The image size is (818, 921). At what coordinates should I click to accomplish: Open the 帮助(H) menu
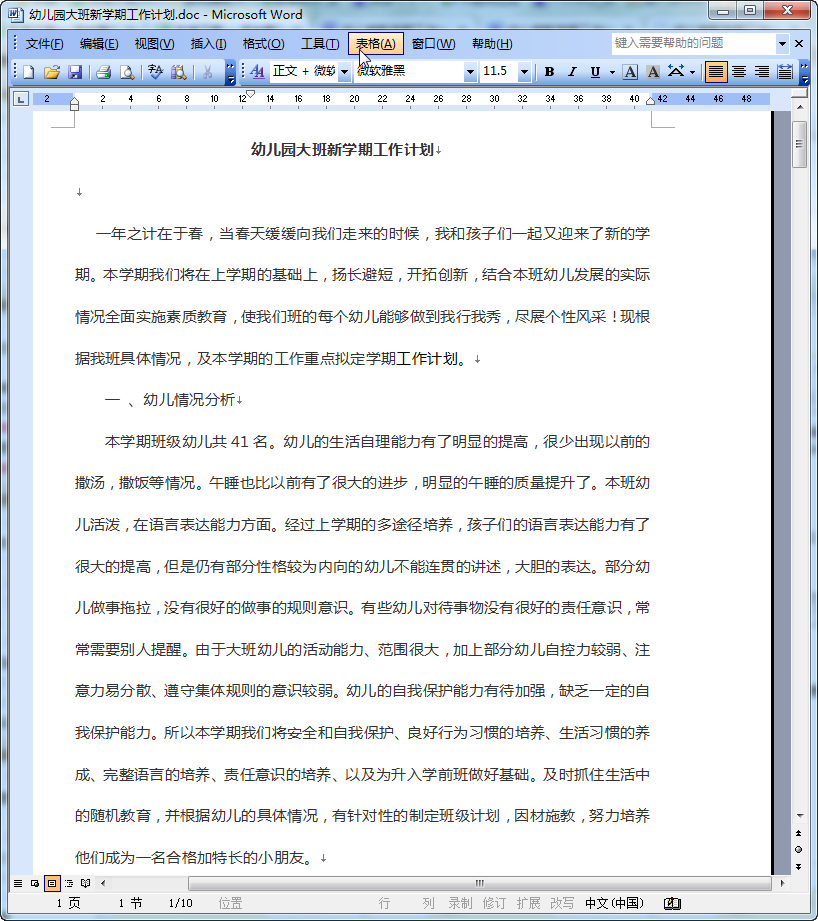point(492,44)
